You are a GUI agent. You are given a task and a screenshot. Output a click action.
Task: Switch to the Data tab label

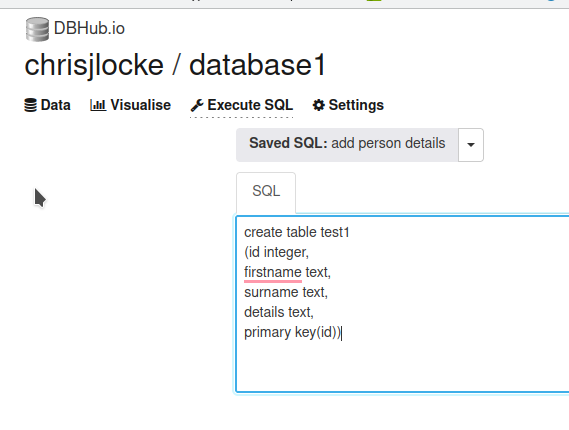[x=56, y=105]
